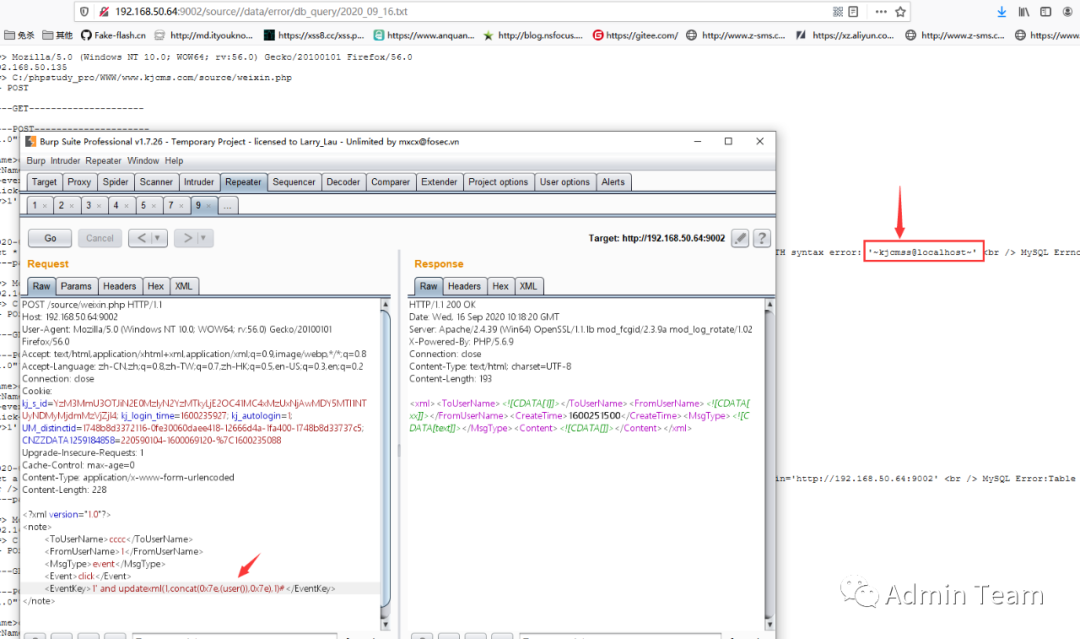Open Response Headers tab
1080x639 pixels.
(464, 286)
